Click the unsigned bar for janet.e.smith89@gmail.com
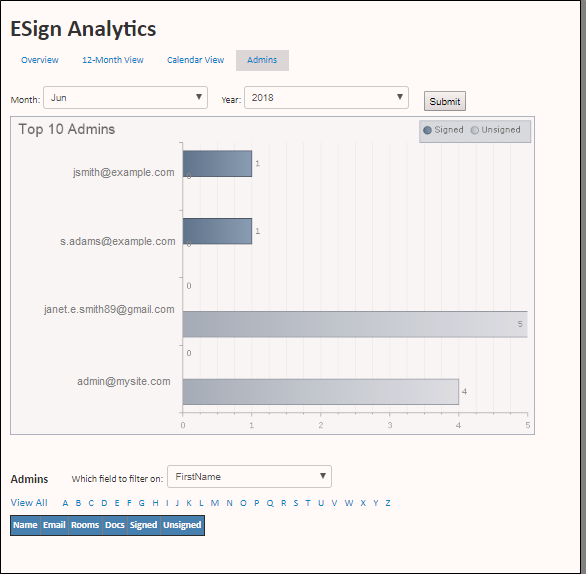 [355, 324]
